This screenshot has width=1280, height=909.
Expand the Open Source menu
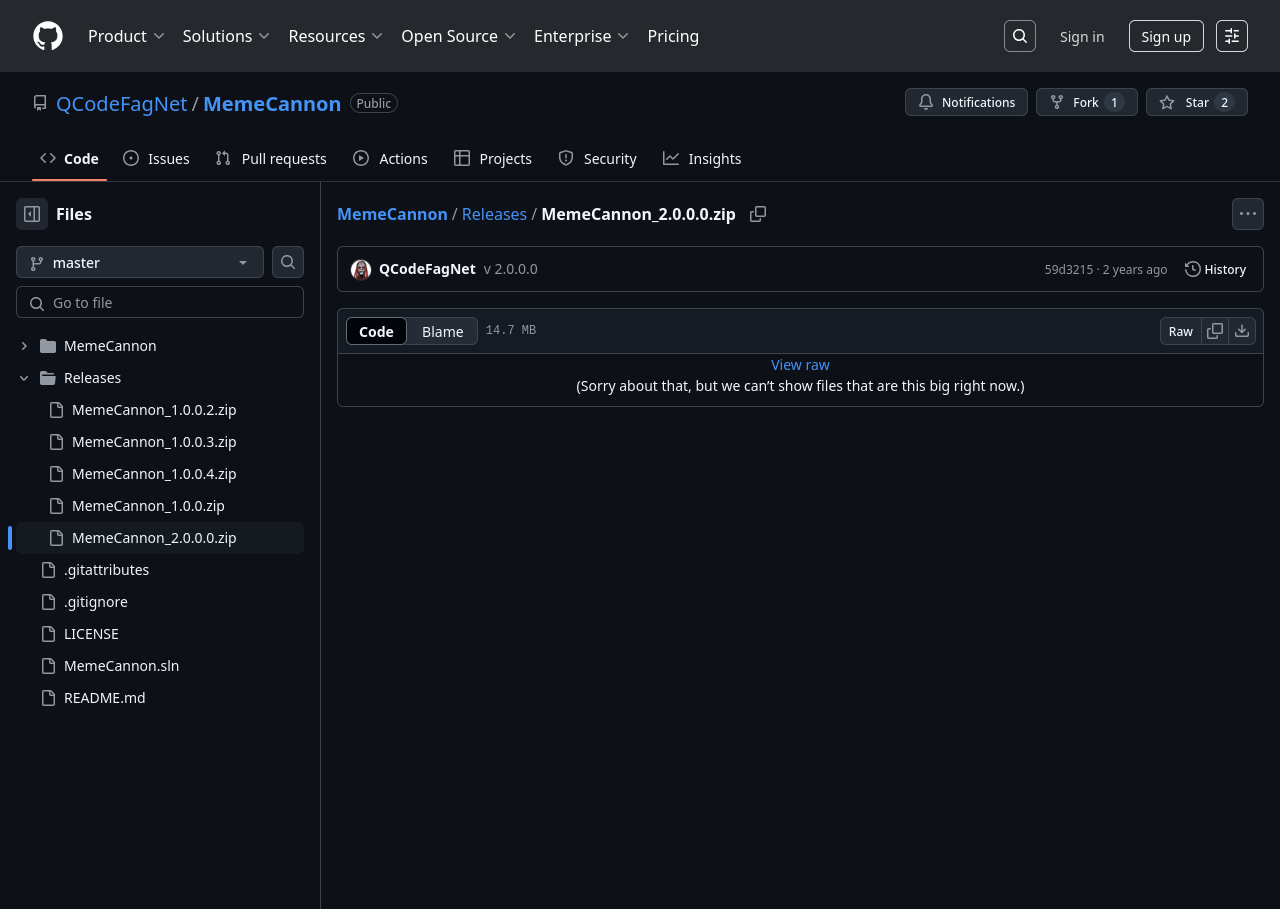pyautogui.click(x=459, y=36)
